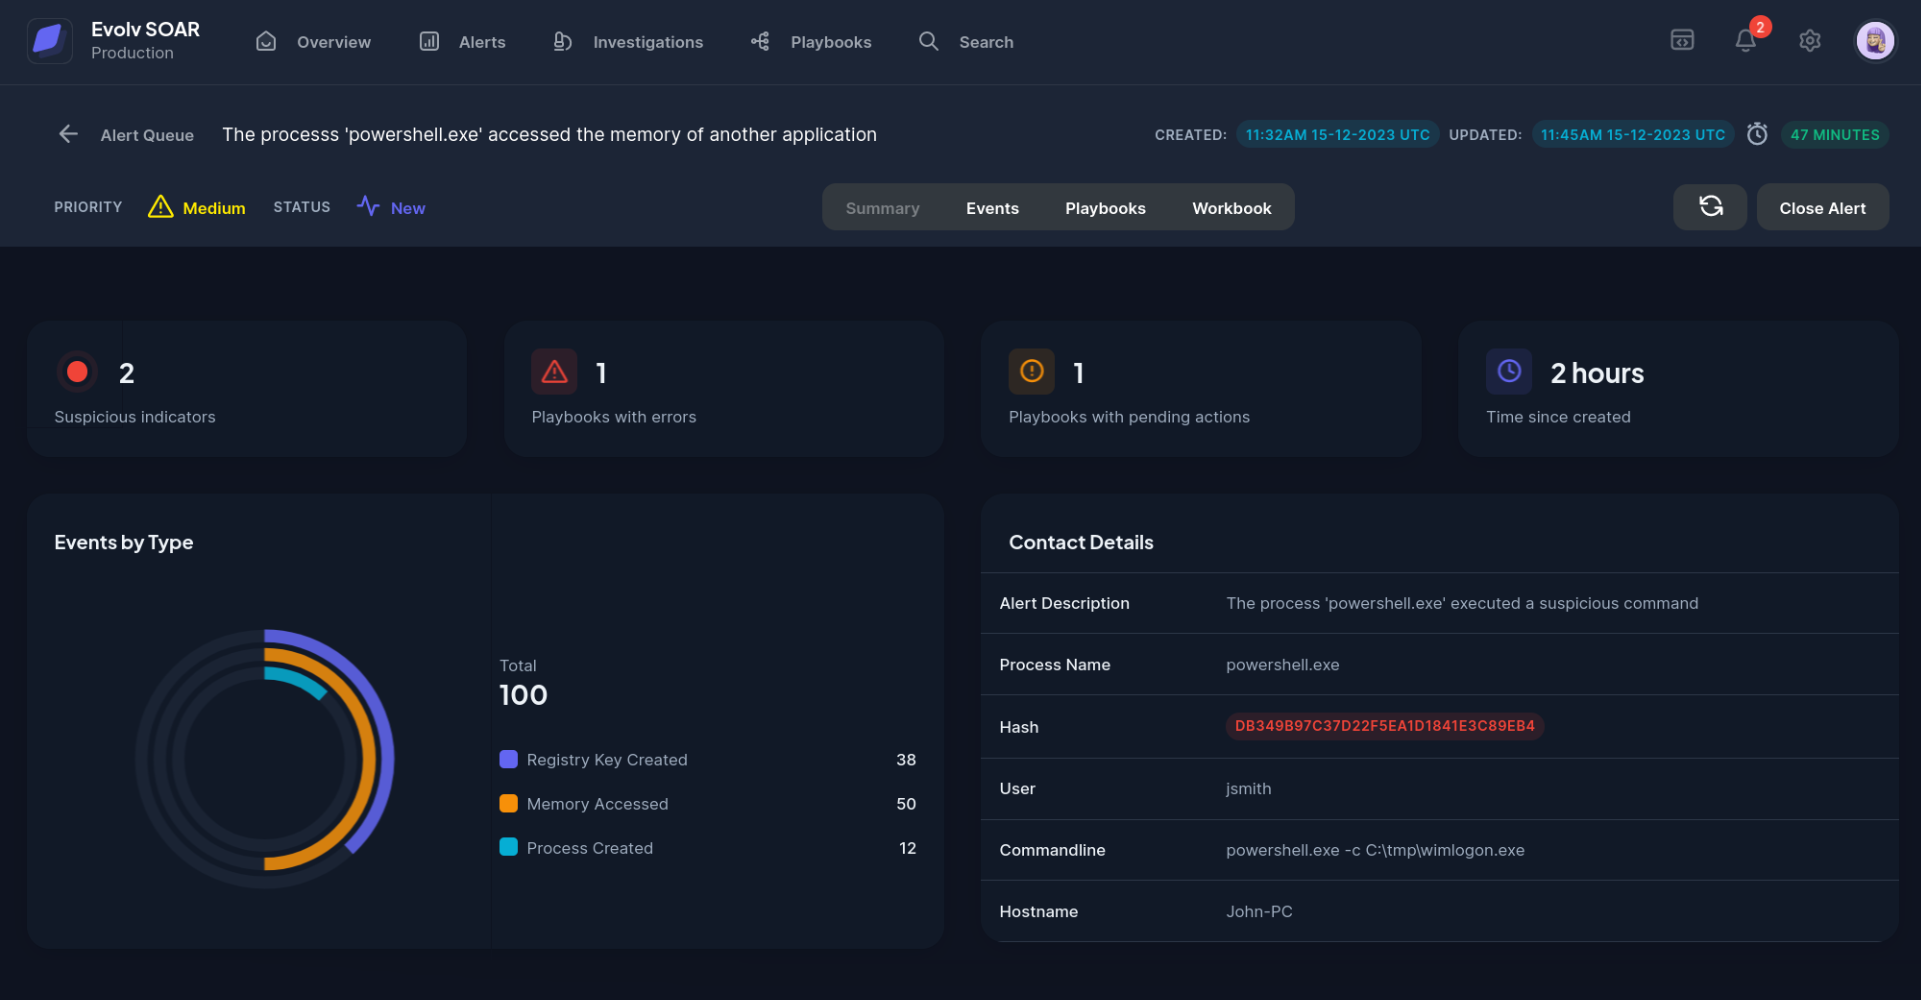Open the settings gear icon
The height and width of the screenshot is (1000, 1921).
click(x=1809, y=41)
